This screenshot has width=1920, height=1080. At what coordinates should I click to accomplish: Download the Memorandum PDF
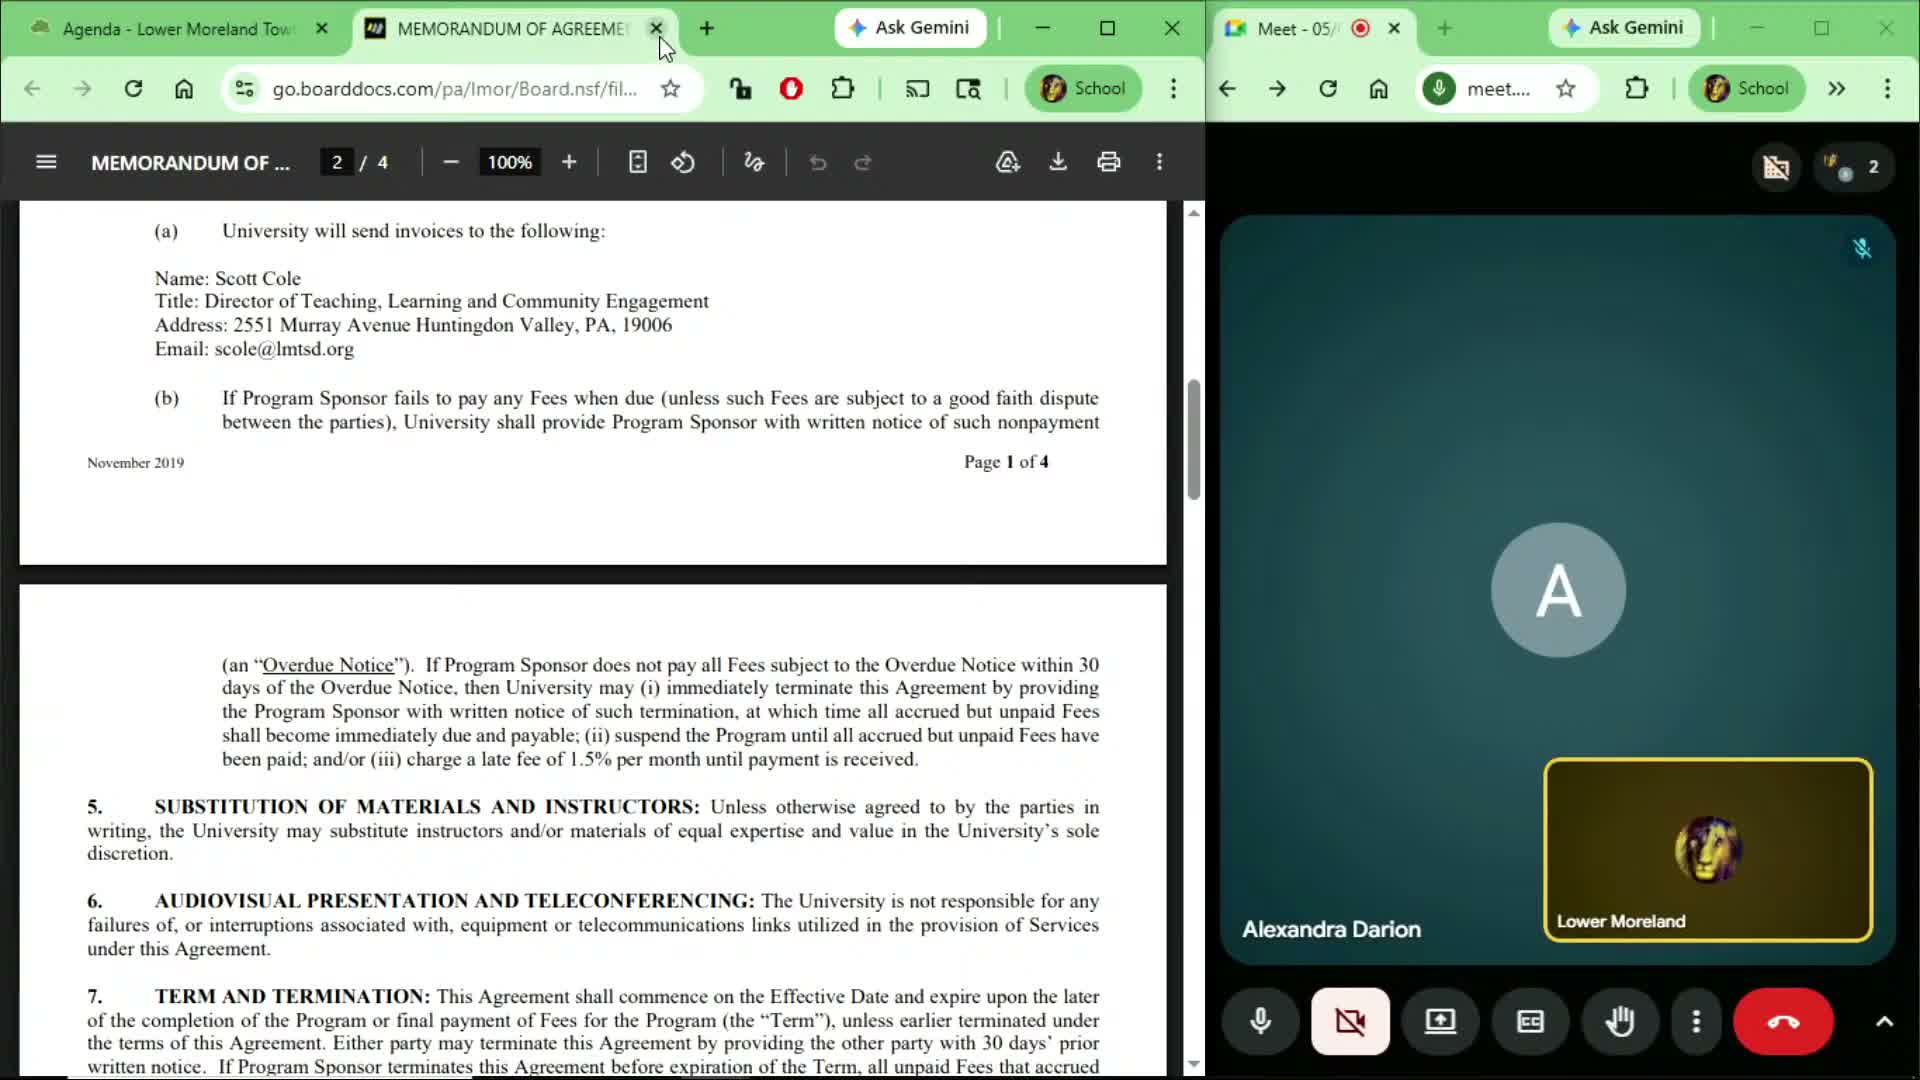point(1058,162)
